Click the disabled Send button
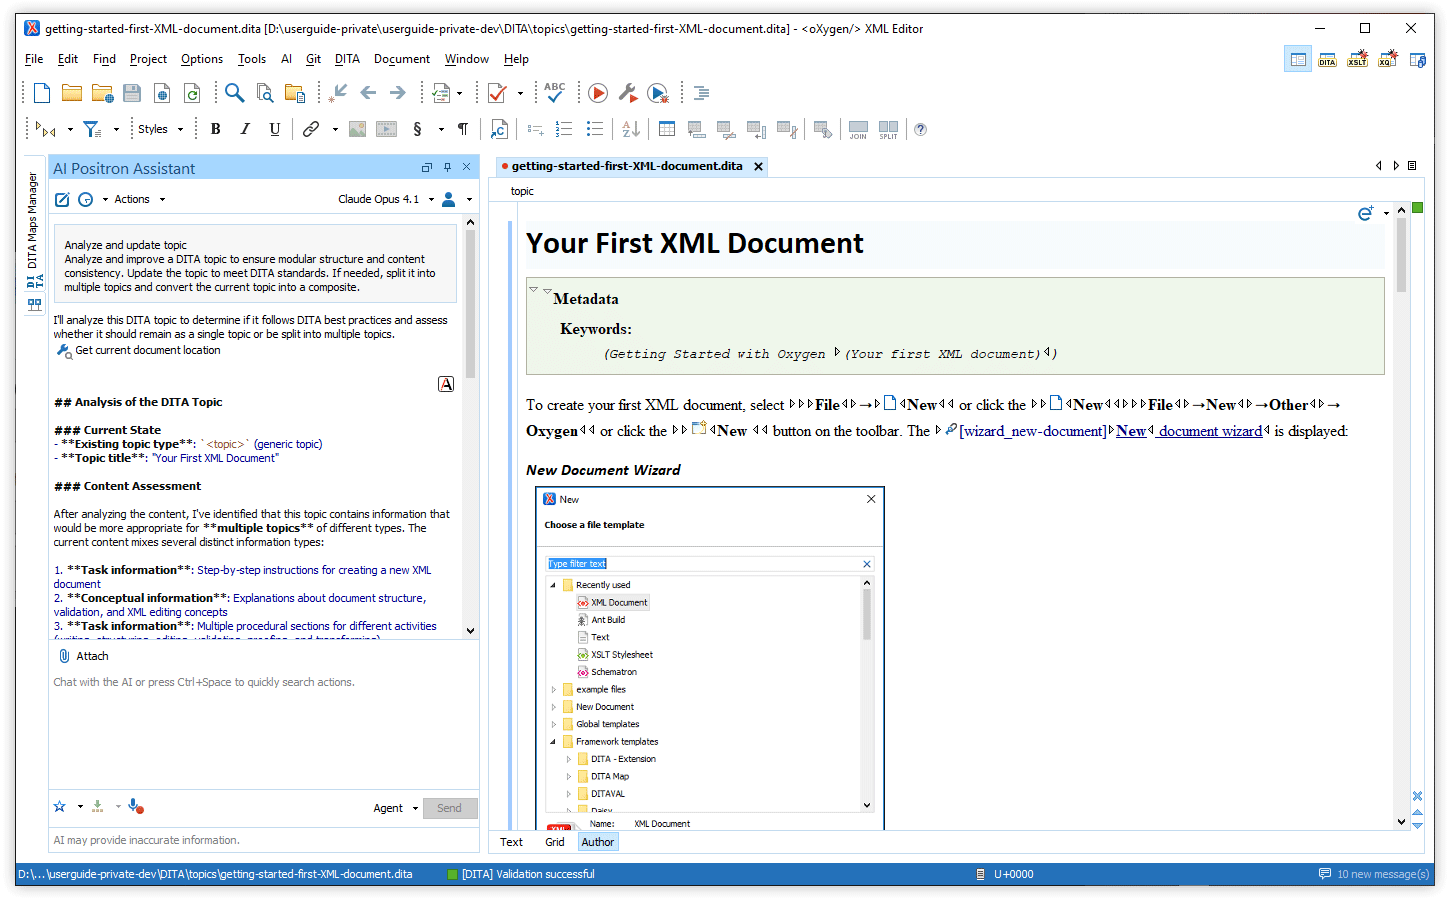Image resolution: width=1450 pixels, height=900 pixels. click(x=450, y=808)
